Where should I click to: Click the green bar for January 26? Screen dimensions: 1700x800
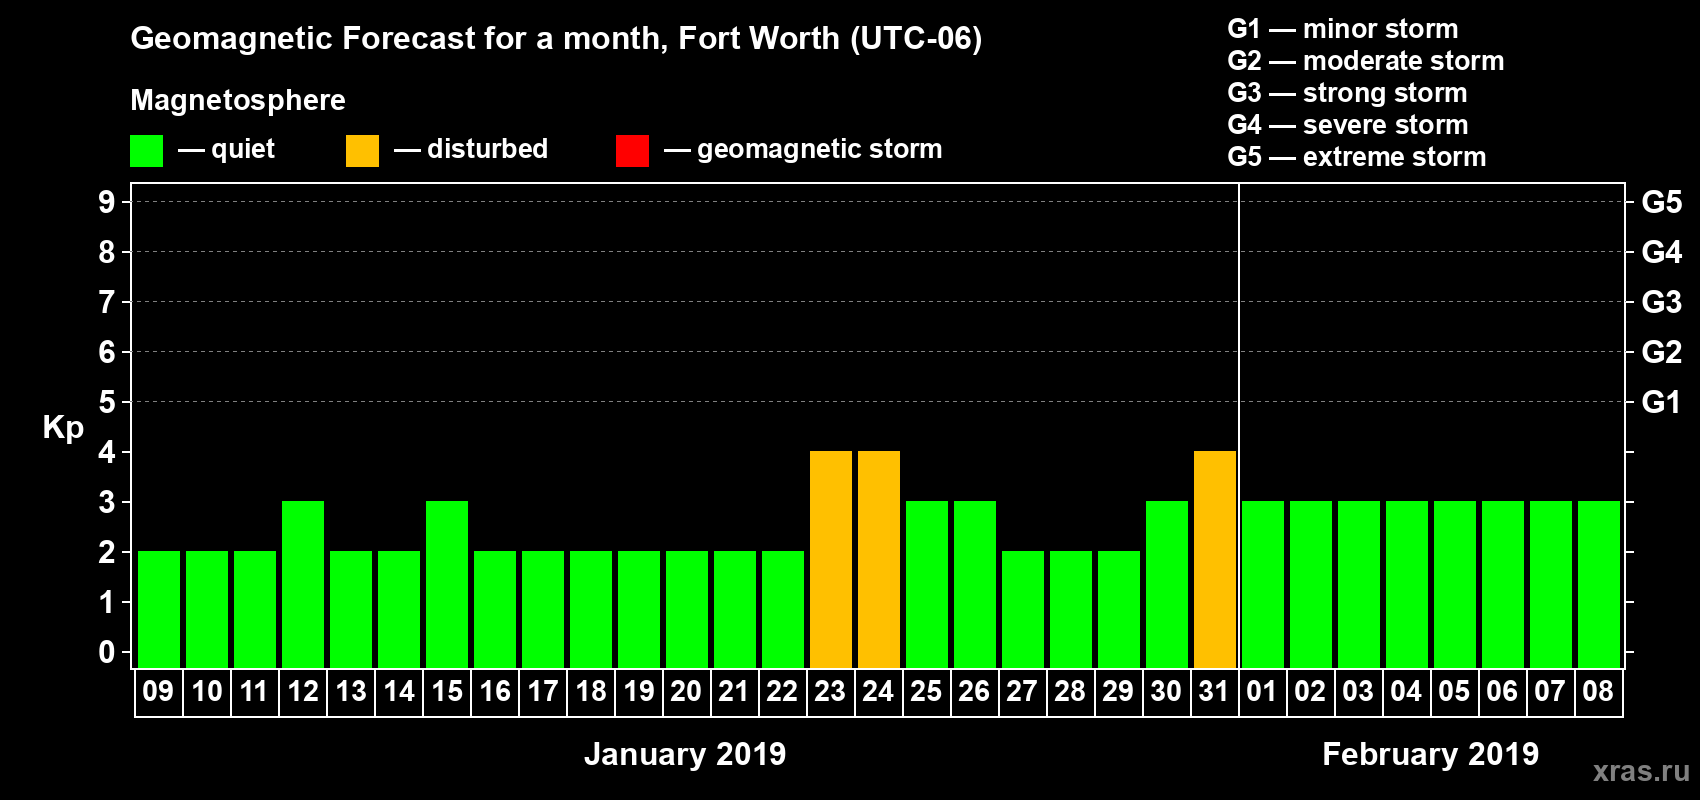[975, 584]
